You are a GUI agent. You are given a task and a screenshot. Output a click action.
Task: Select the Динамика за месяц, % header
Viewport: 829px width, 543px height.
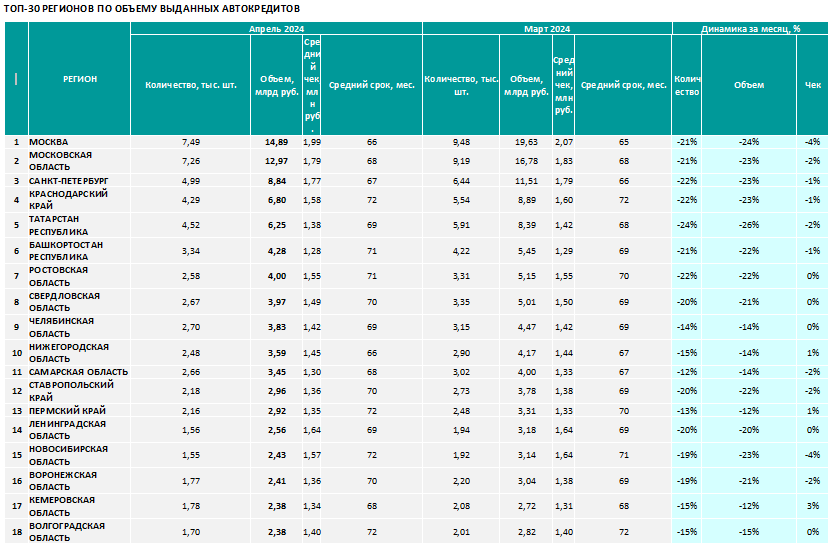[x=750, y=29]
